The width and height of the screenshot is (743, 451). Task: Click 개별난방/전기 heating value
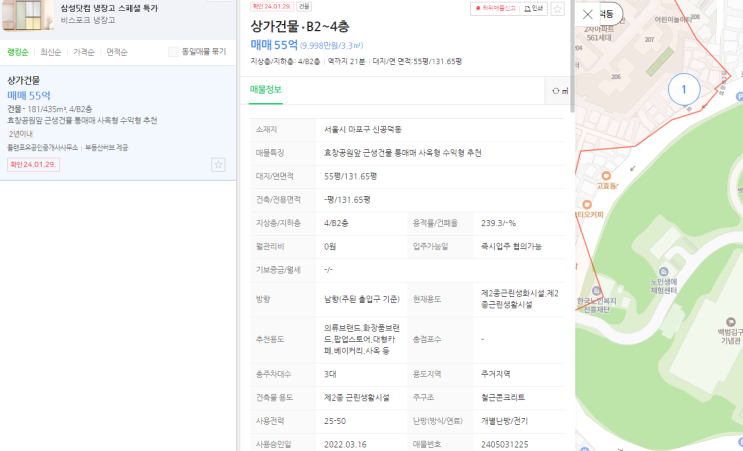(x=504, y=421)
